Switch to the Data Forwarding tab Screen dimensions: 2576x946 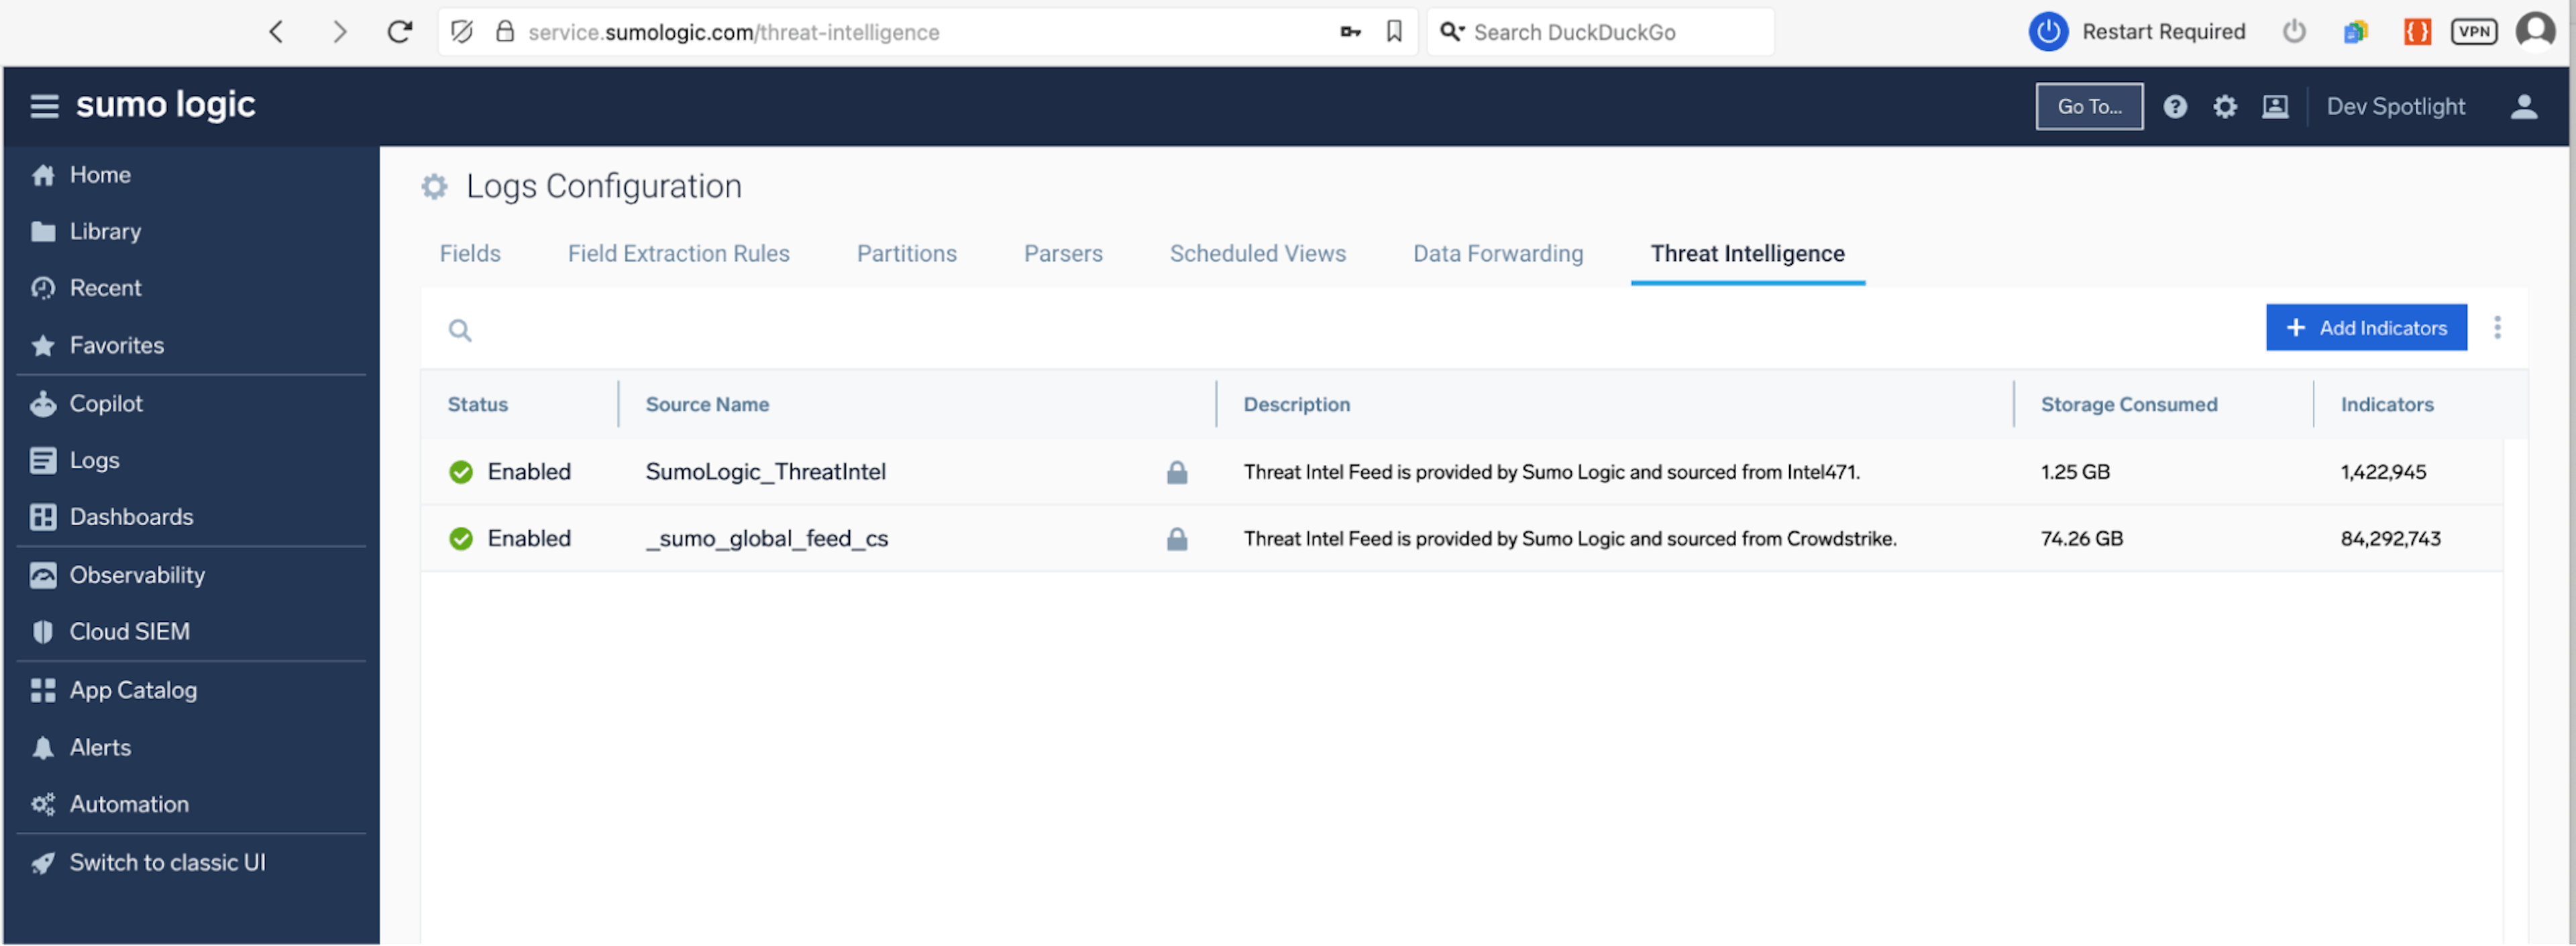pyautogui.click(x=1497, y=254)
